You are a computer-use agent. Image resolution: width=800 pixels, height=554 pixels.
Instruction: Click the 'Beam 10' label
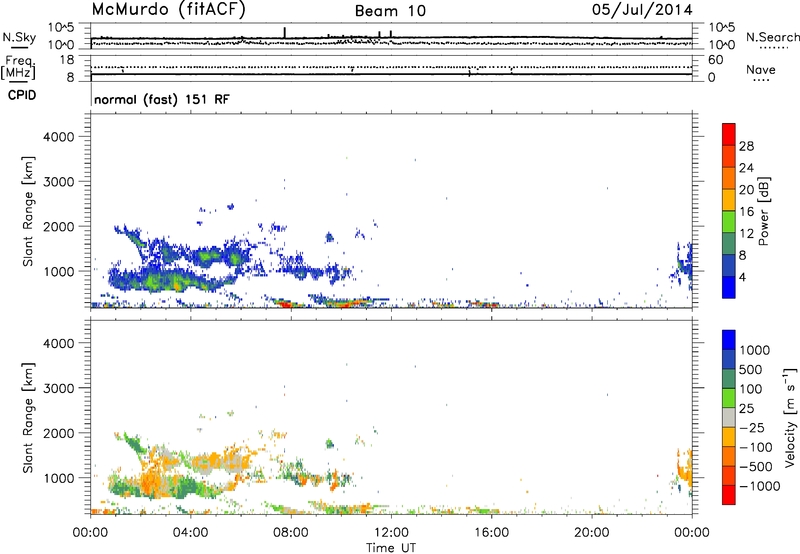[390, 11]
